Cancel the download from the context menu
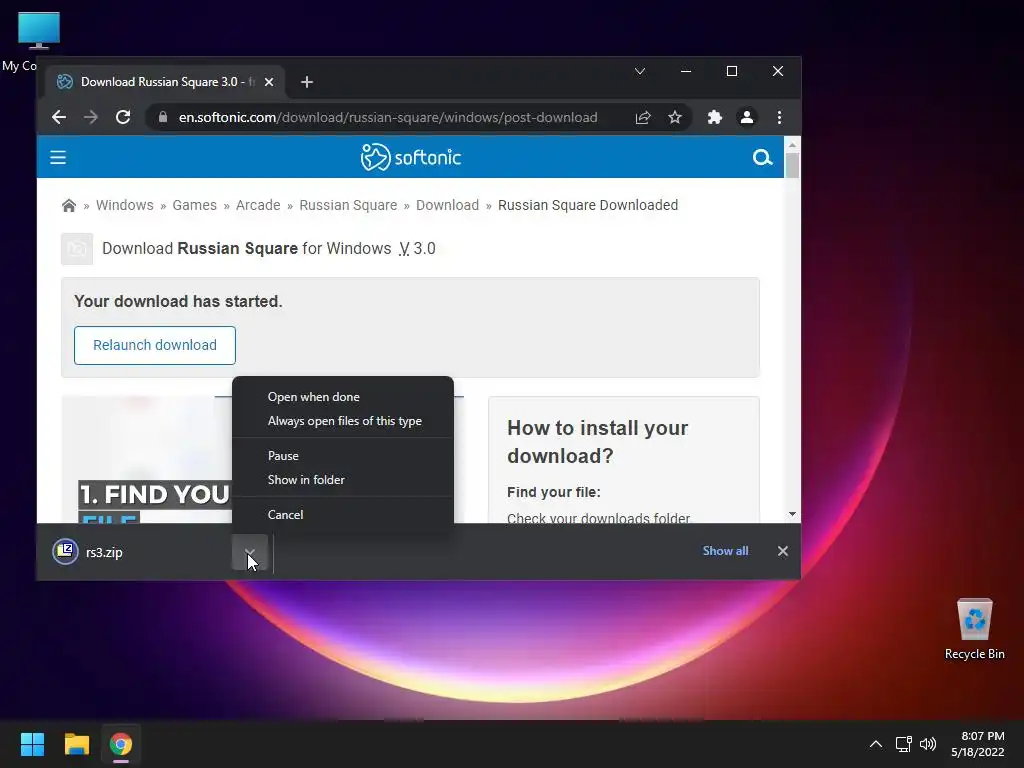This screenshot has height=768, width=1024. coord(342,515)
